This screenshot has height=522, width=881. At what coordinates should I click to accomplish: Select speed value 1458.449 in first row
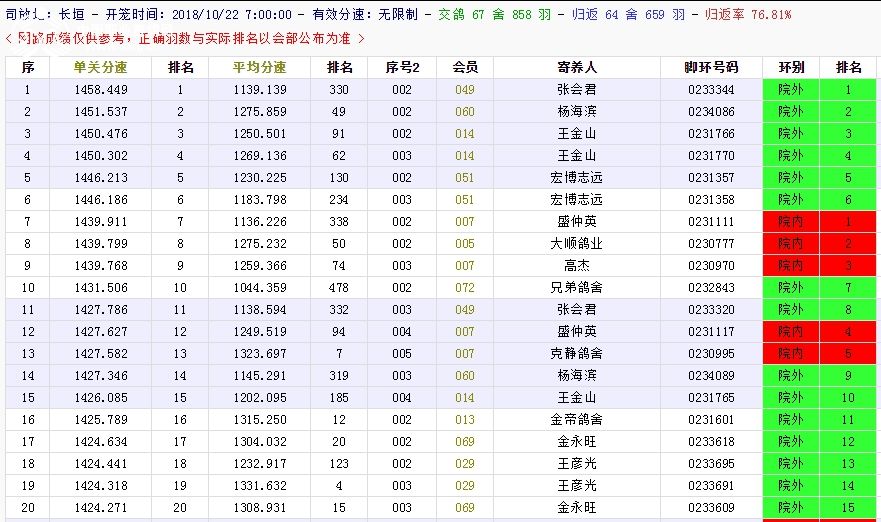tap(101, 90)
